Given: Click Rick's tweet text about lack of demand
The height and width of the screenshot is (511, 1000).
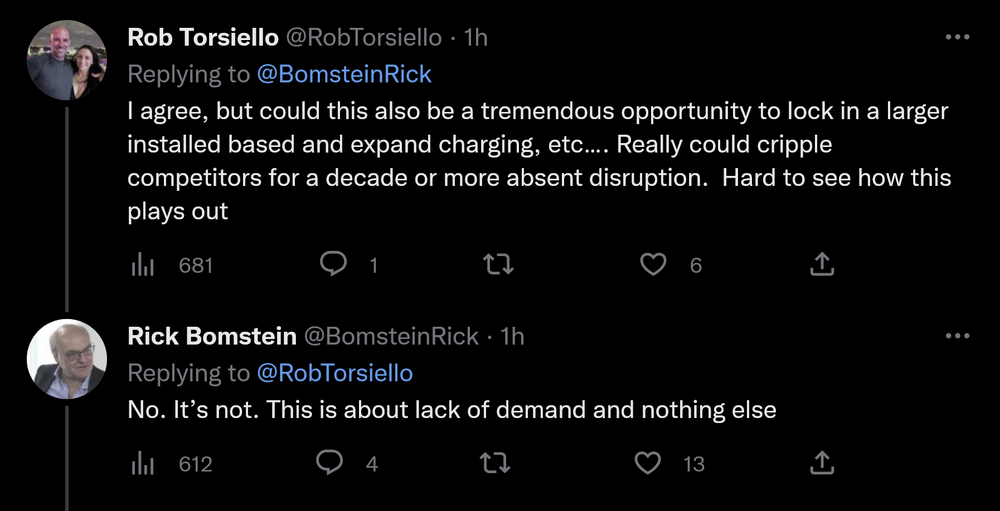Looking at the screenshot, I should pyautogui.click(x=451, y=410).
